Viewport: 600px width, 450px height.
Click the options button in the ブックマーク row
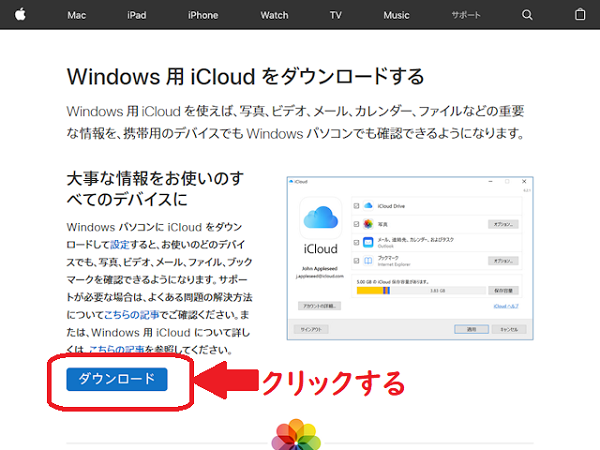503,261
